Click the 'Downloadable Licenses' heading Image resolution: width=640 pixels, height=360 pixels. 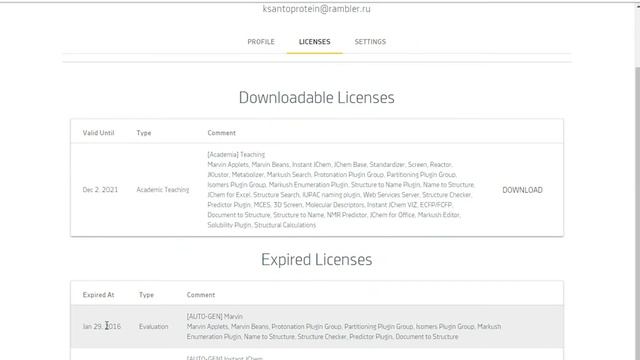tap(316, 98)
